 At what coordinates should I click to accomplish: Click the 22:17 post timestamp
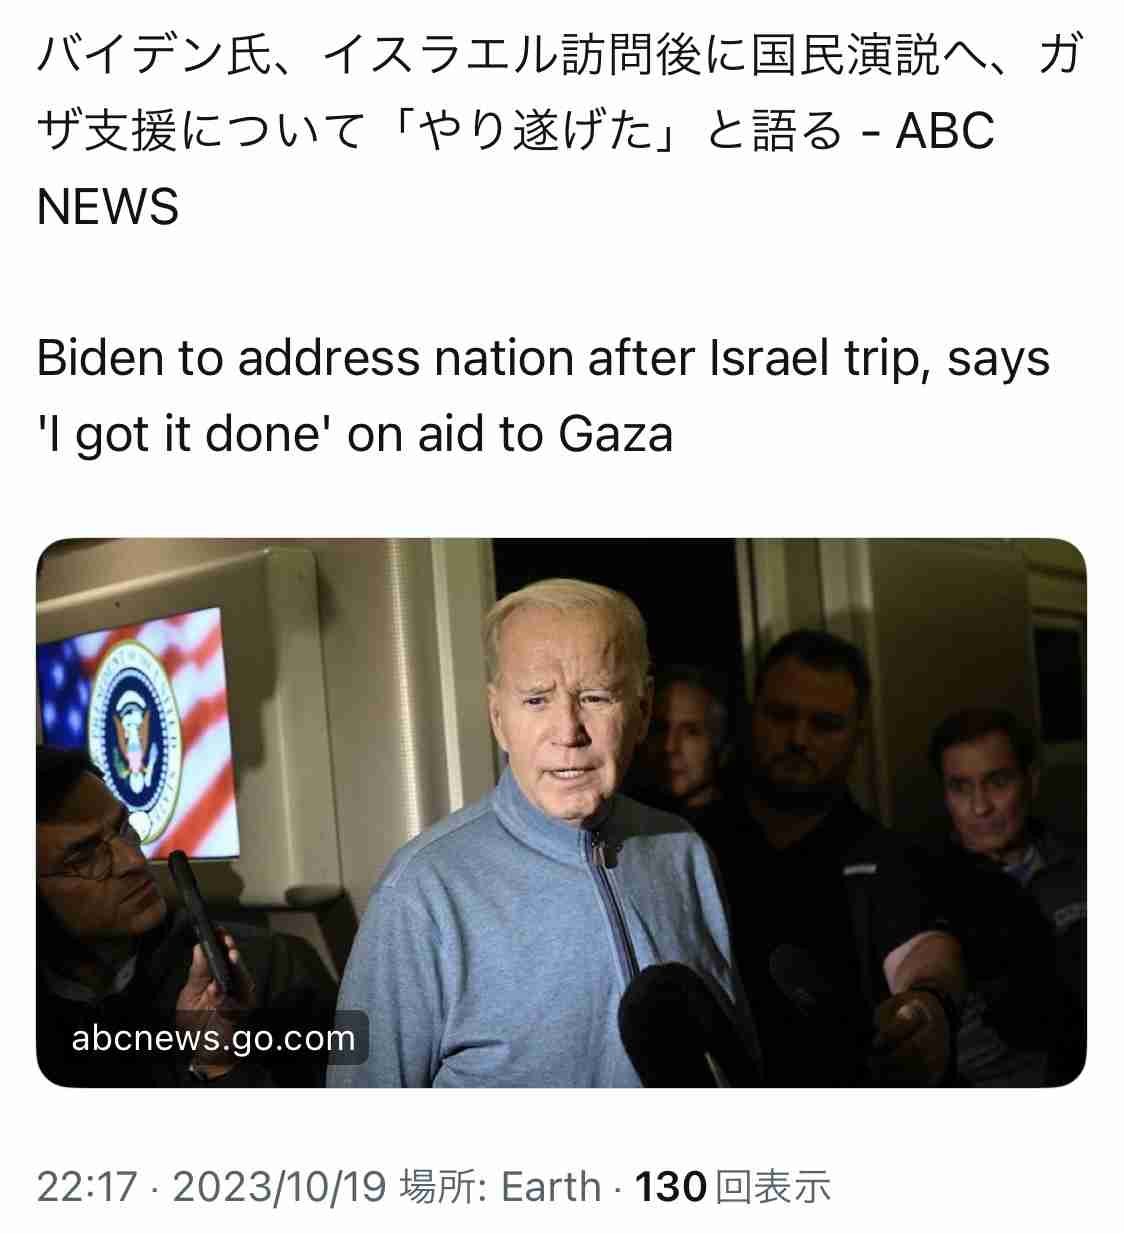click(87, 1187)
